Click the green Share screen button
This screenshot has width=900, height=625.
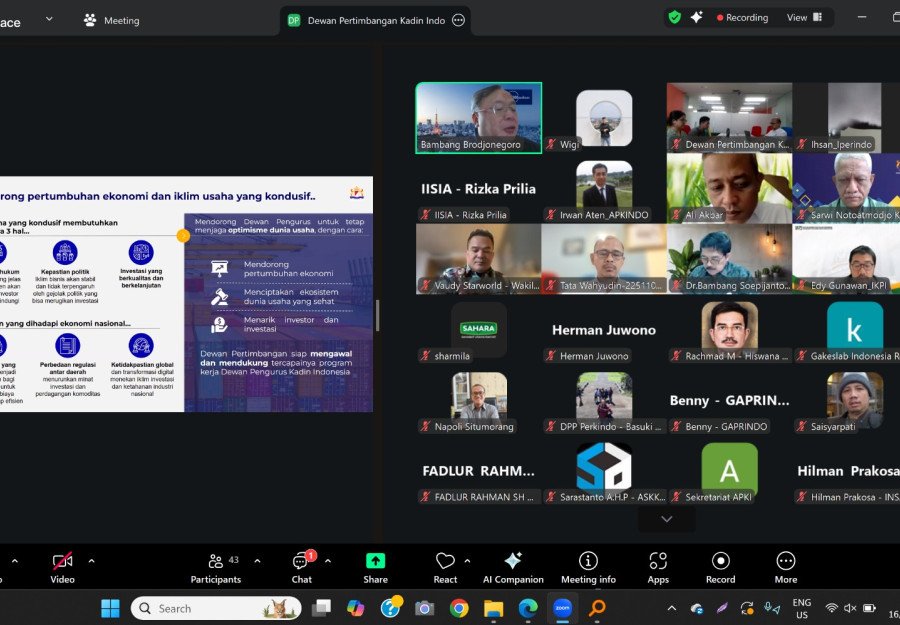point(376,566)
